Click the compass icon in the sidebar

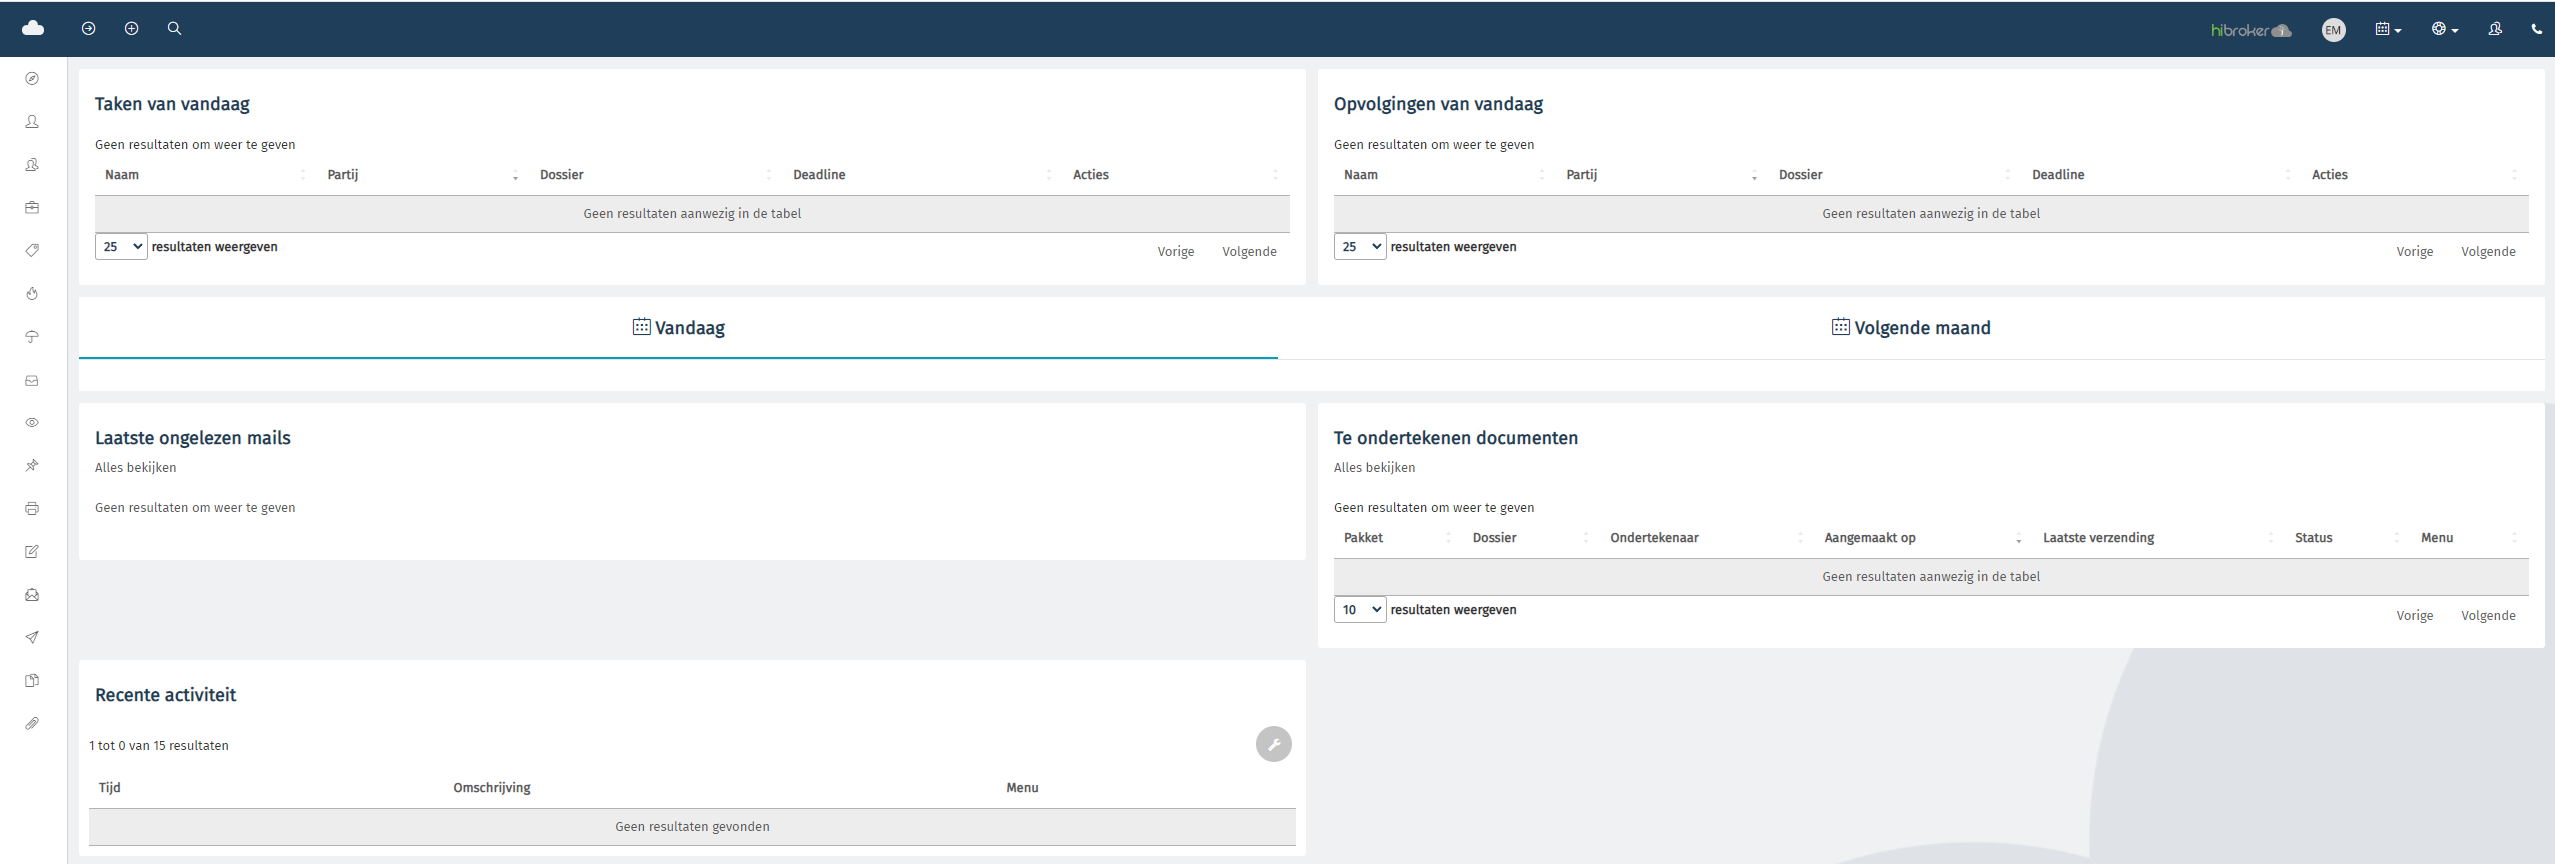tap(32, 79)
